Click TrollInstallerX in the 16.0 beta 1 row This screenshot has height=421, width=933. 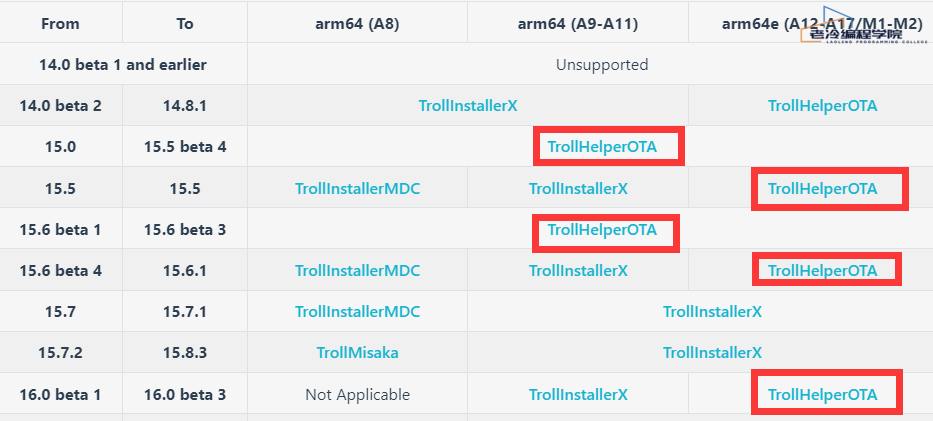pos(578,395)
